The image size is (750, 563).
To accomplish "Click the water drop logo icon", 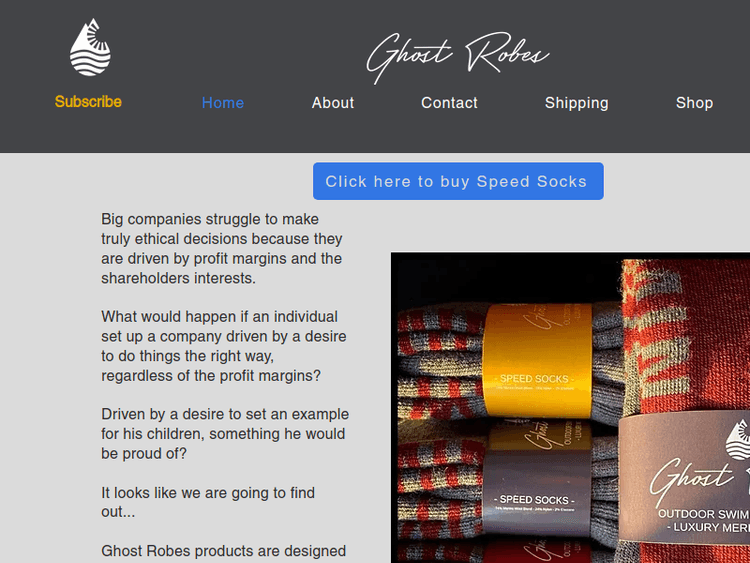I will [x=90, y=47].
